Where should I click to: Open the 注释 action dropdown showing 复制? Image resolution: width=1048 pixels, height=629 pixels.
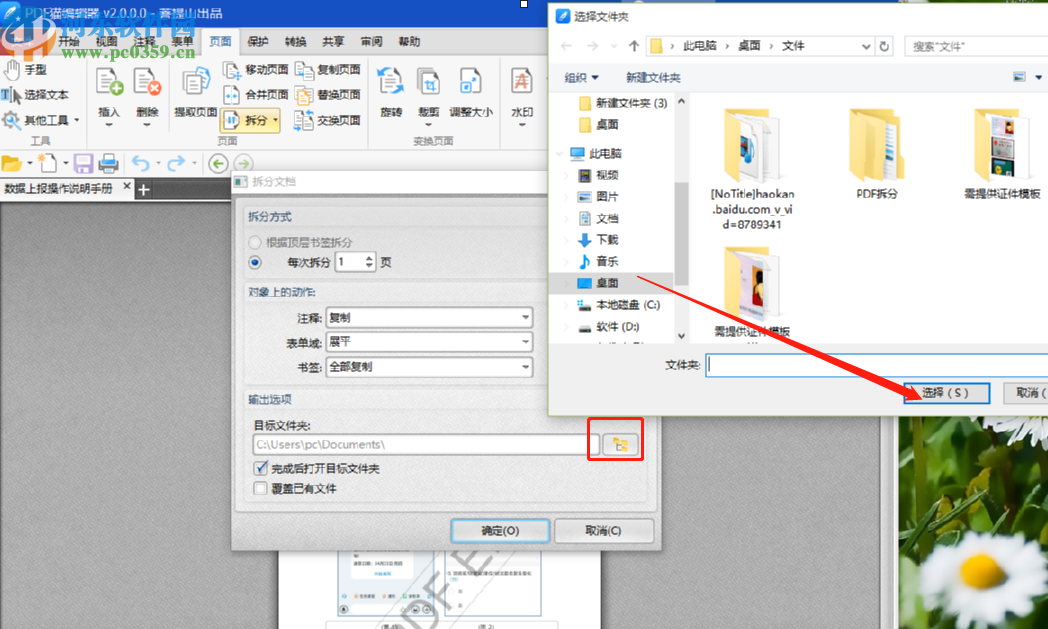(x=526, y=317)
